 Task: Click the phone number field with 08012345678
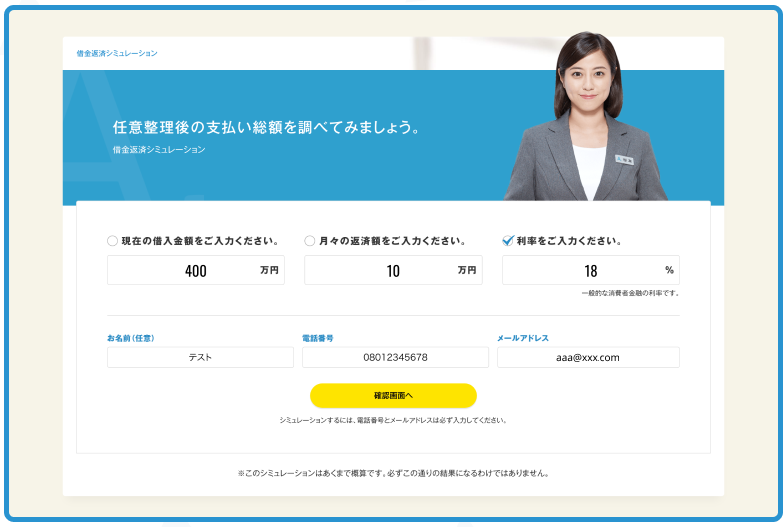point(394,357)
